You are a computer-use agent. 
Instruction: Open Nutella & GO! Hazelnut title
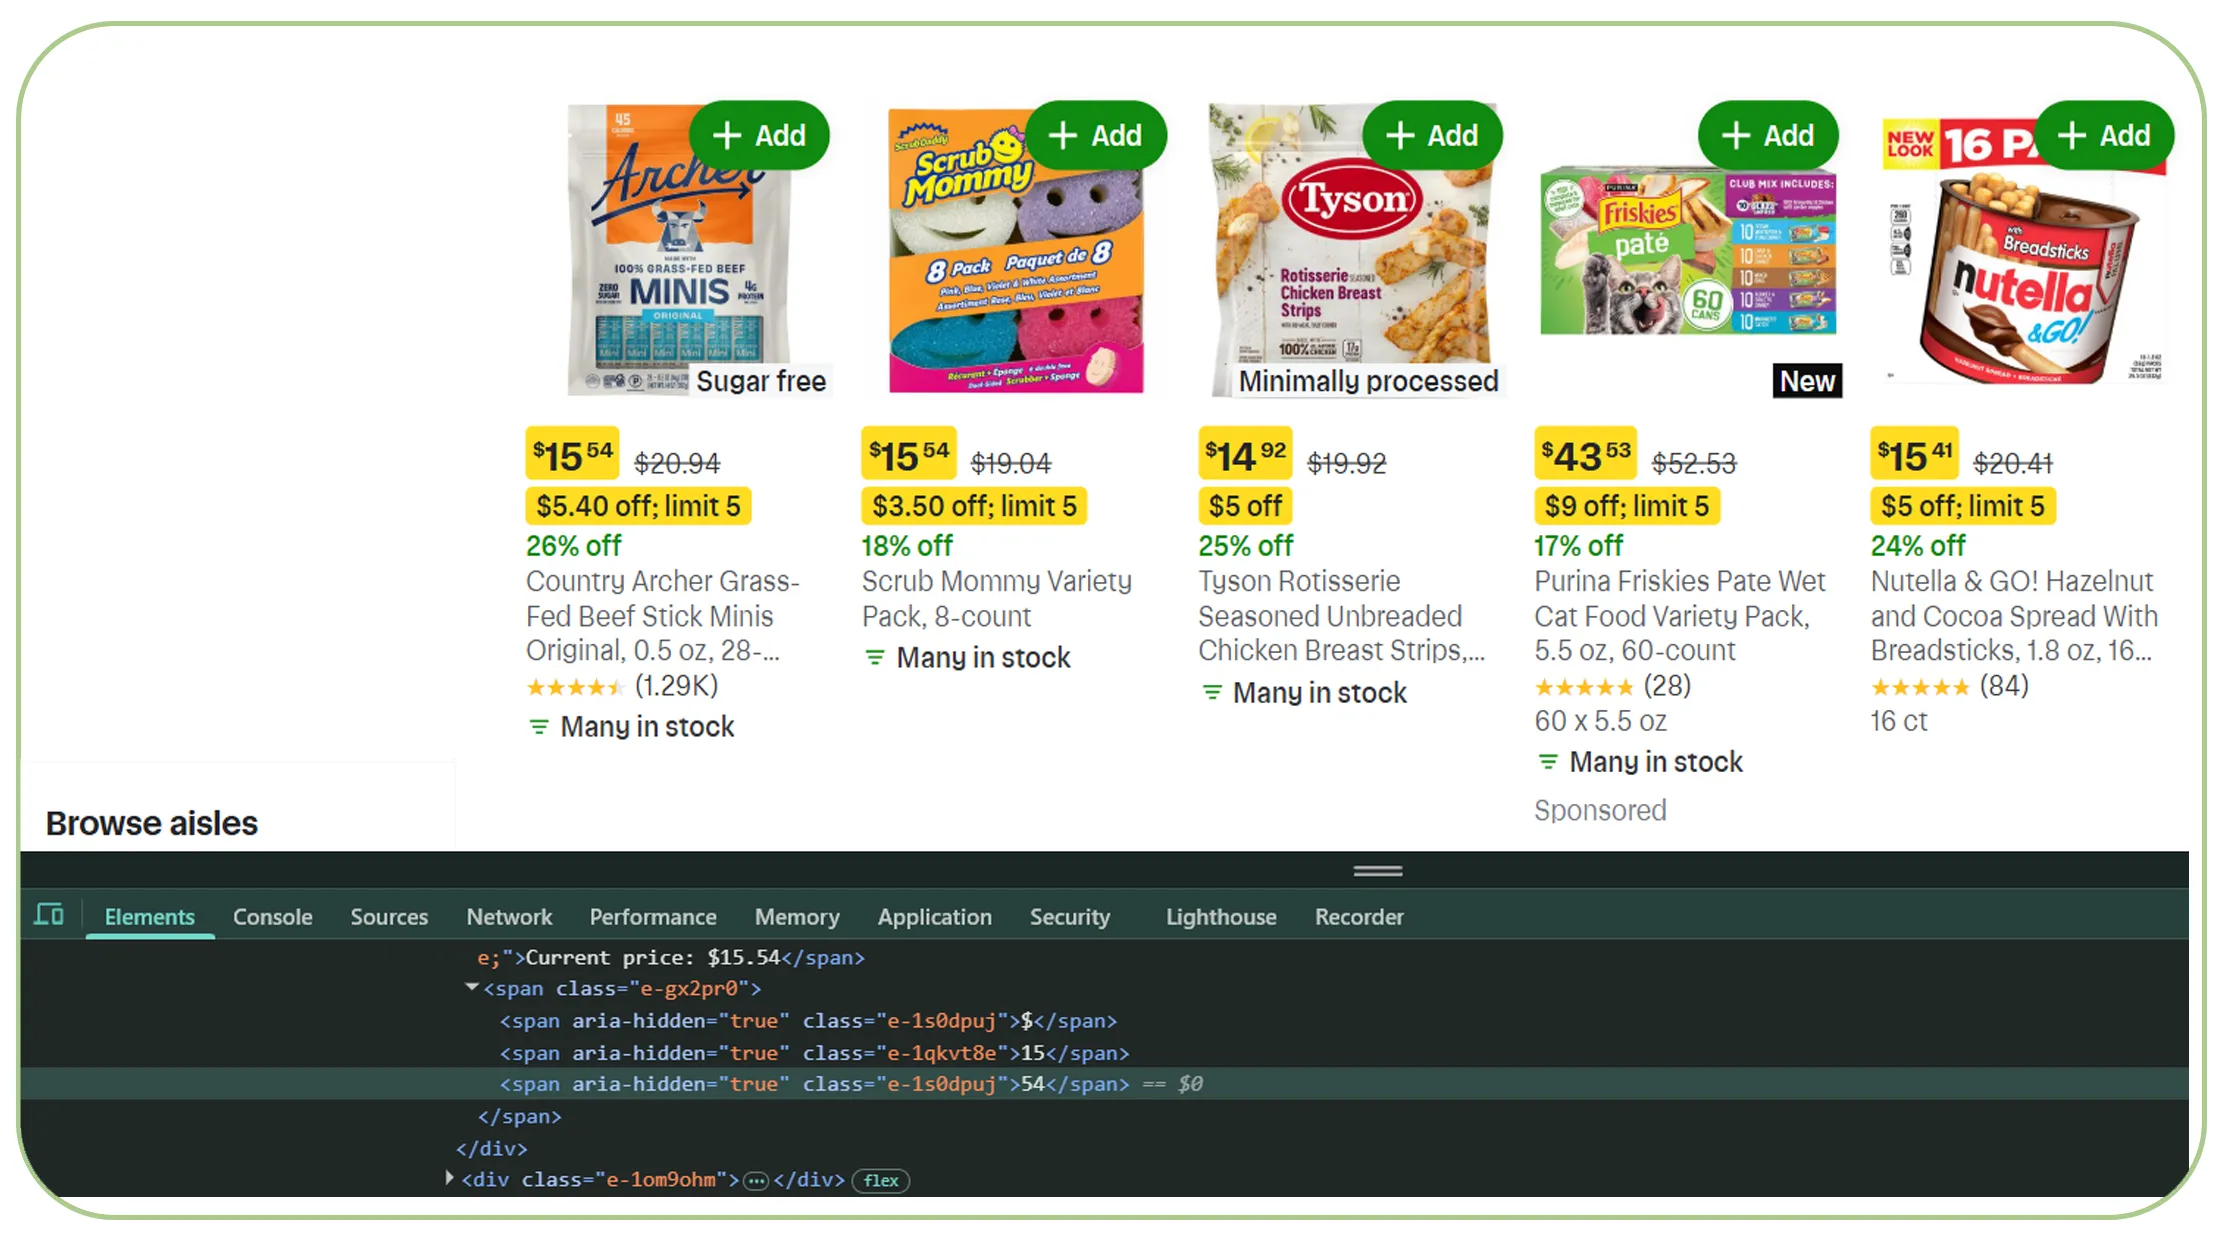(x=2014, y=616)
